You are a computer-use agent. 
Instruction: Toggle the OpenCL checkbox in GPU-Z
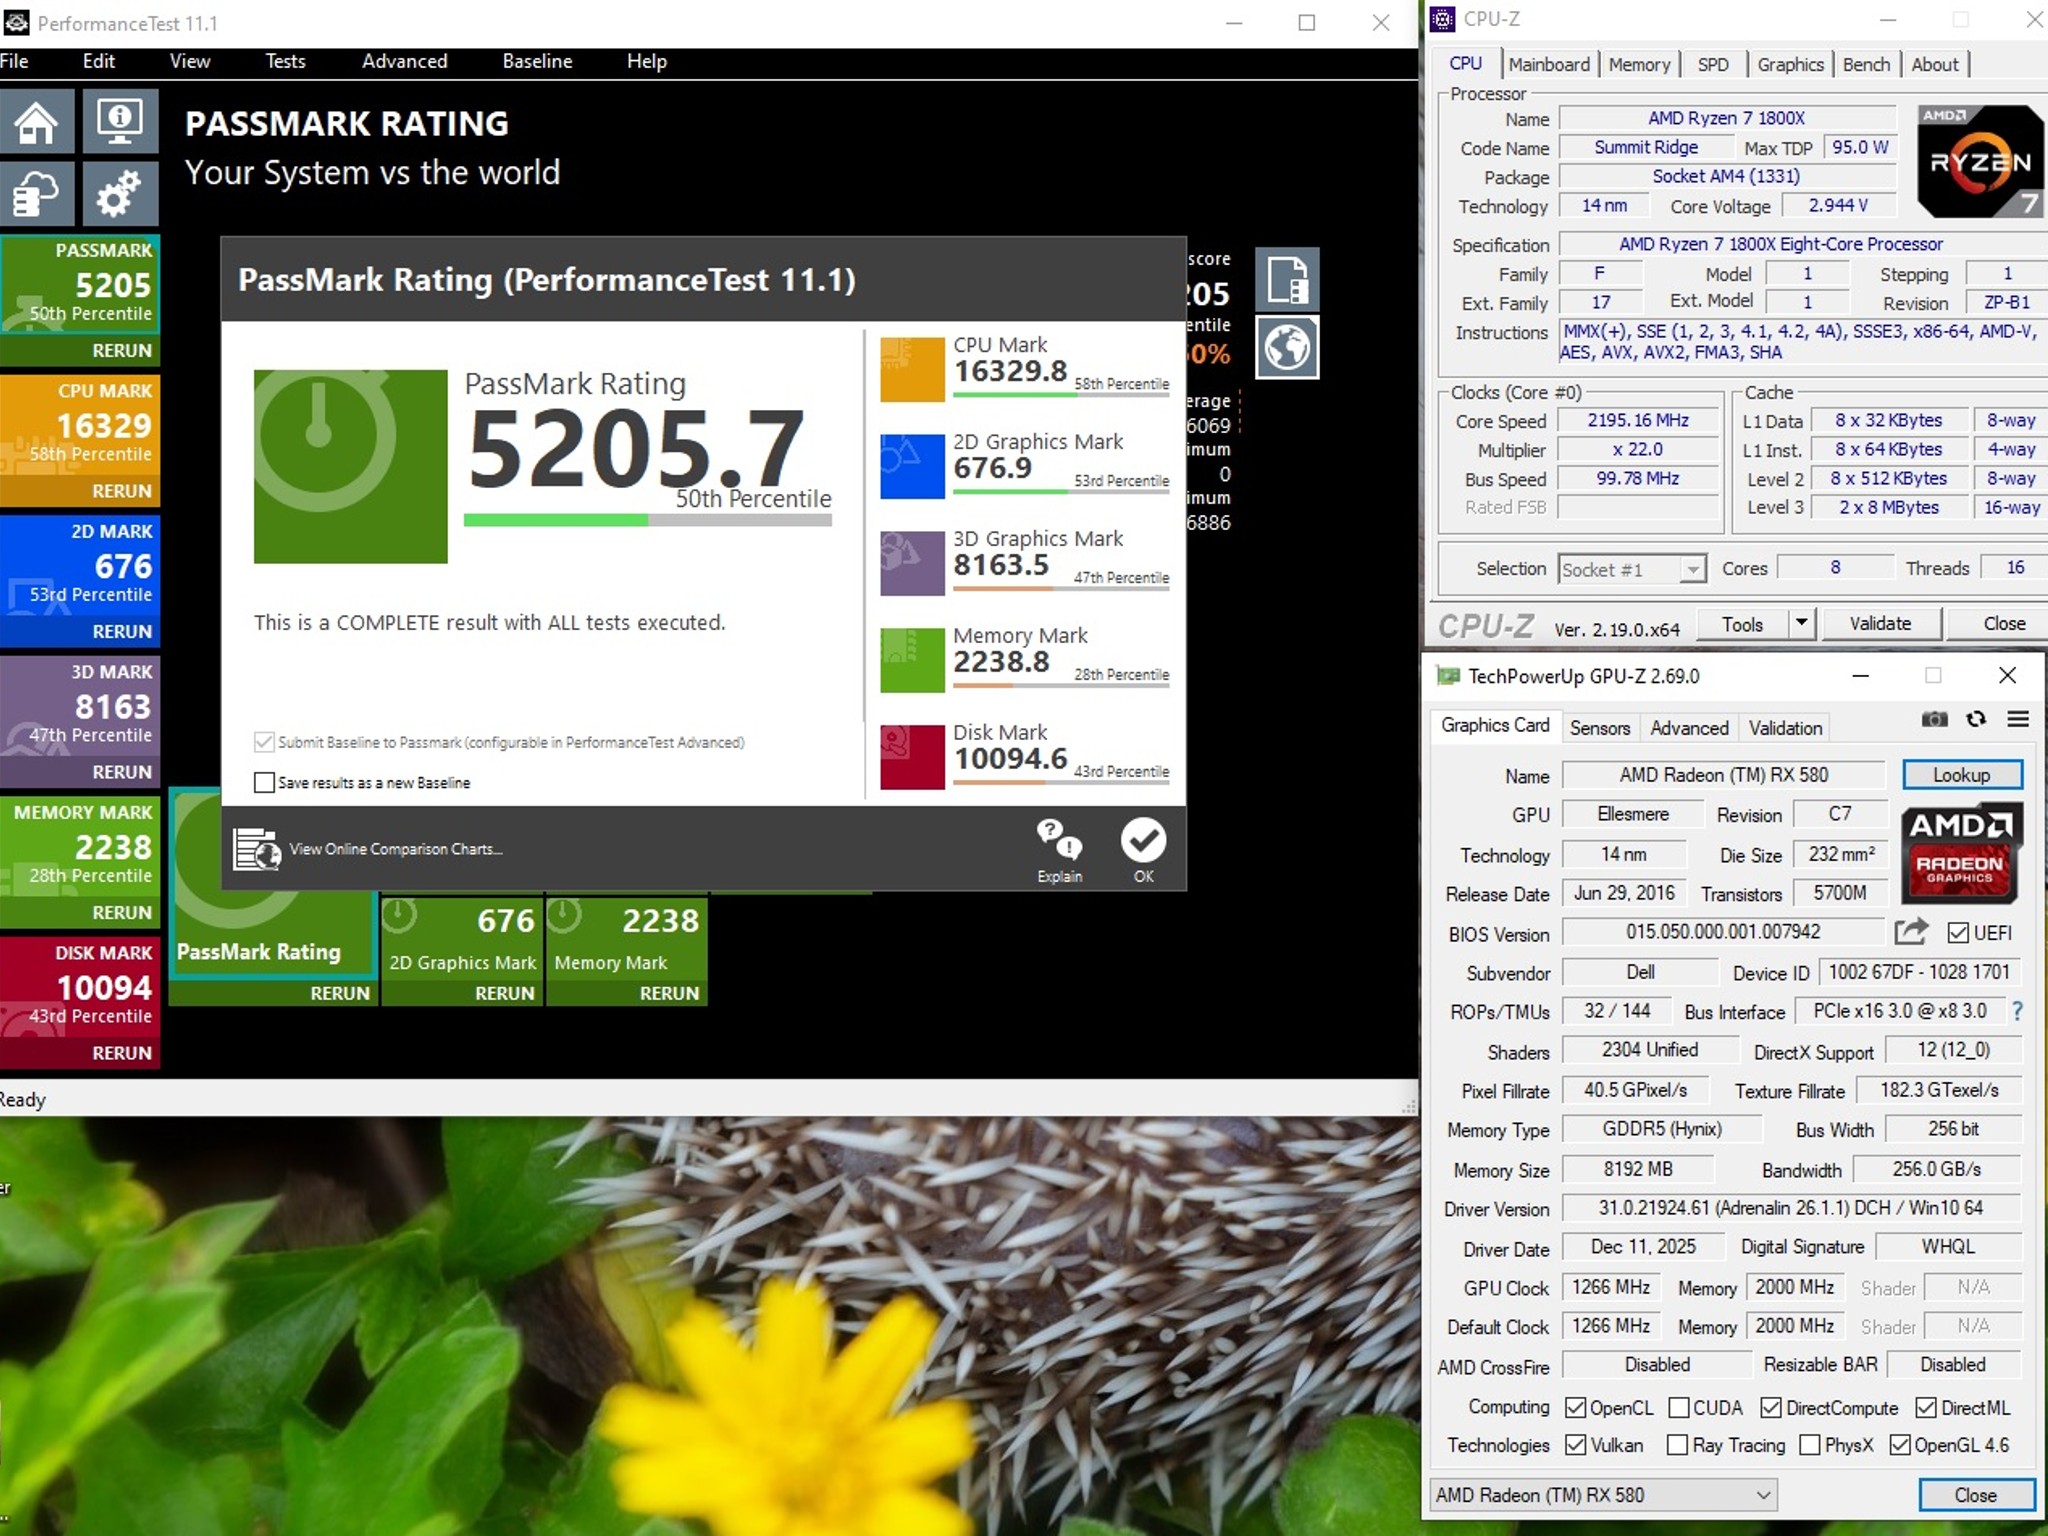(1576, 1408)
